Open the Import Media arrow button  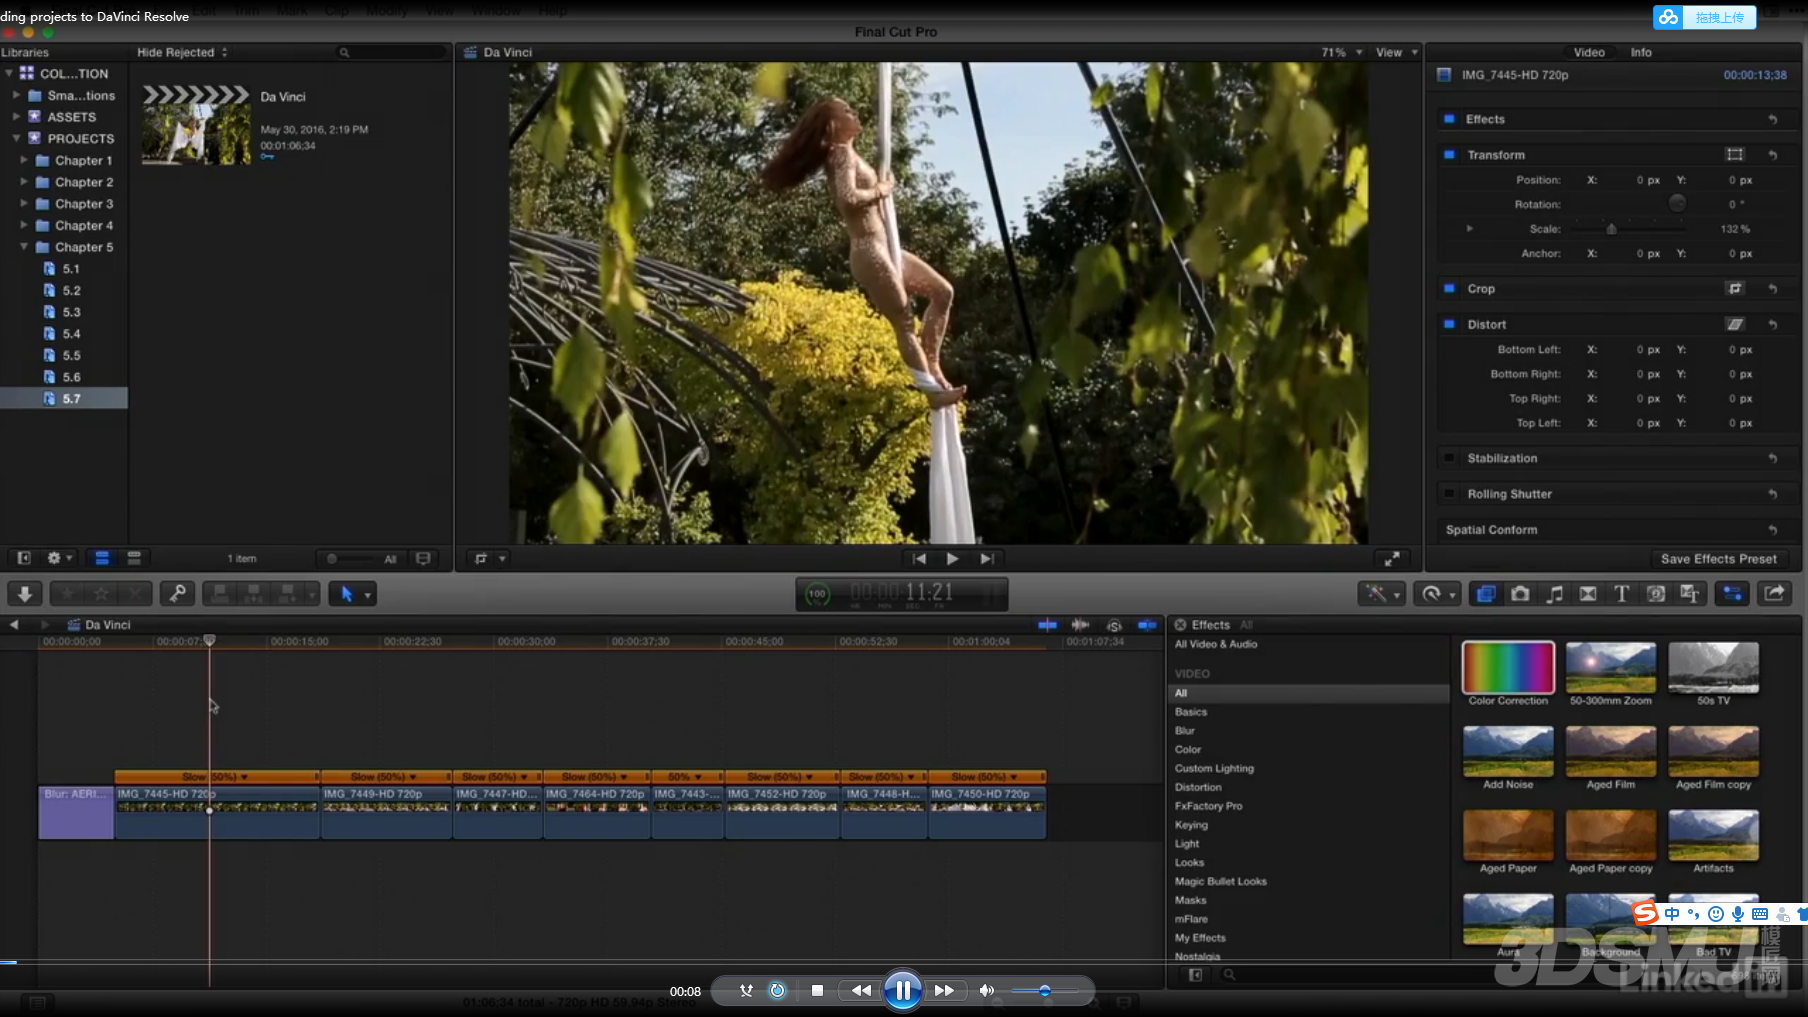25,594
